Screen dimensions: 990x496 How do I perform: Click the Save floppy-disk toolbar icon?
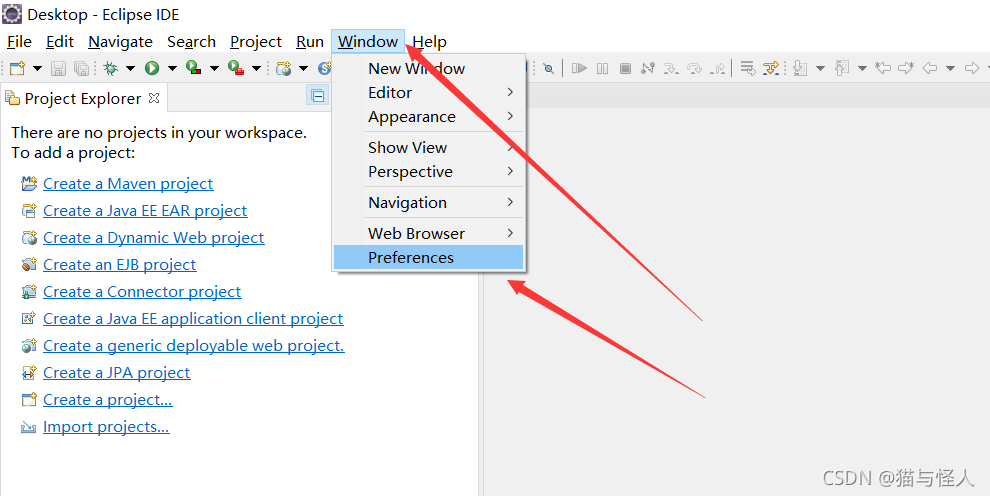(58, 68)
